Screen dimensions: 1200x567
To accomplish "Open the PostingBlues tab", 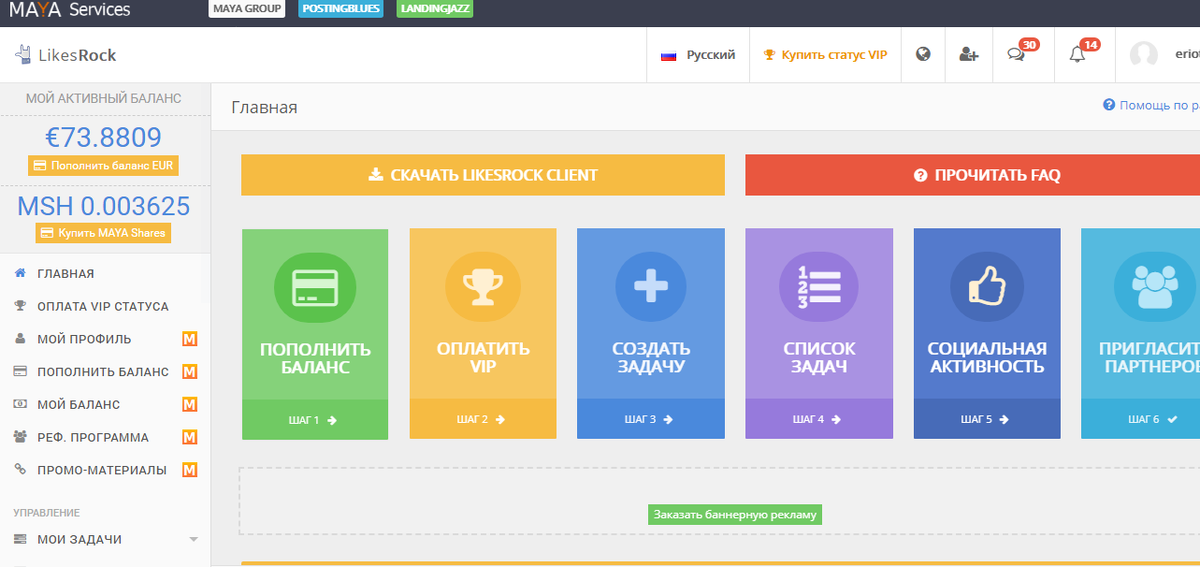I will tap(341, 10).
